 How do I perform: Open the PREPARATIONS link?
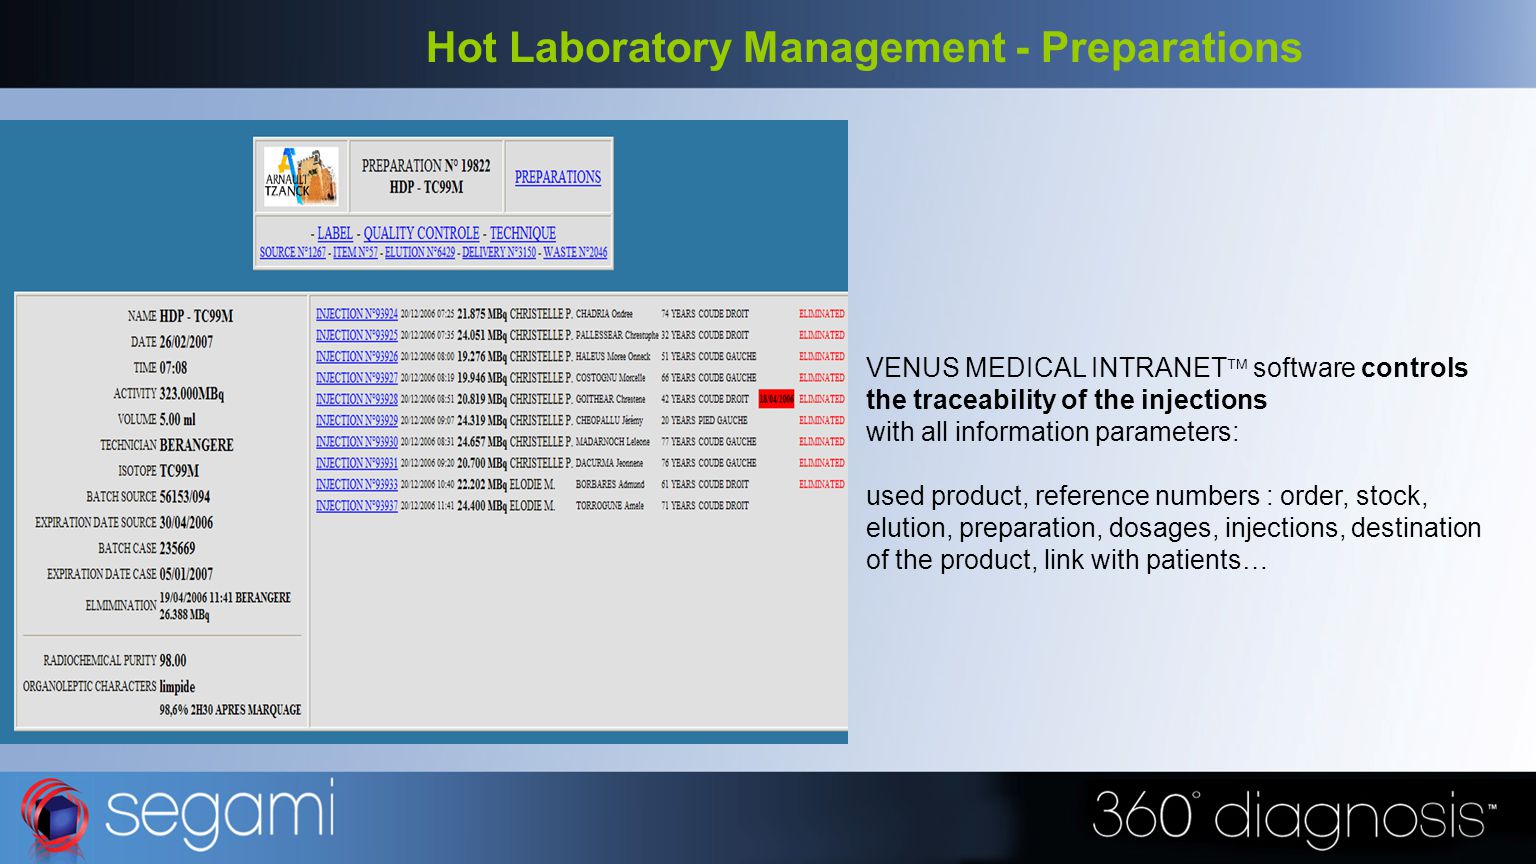point(558,177)
